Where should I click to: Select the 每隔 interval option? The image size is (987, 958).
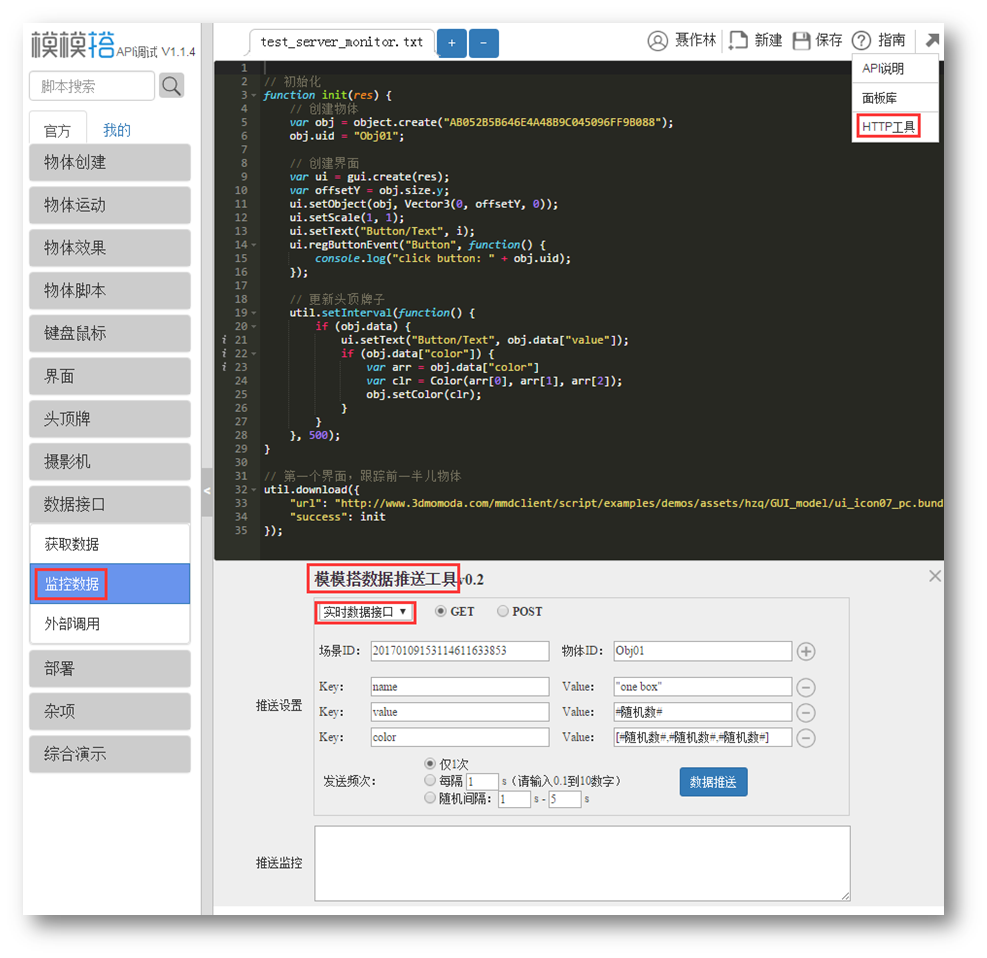[x=430, y=780]
